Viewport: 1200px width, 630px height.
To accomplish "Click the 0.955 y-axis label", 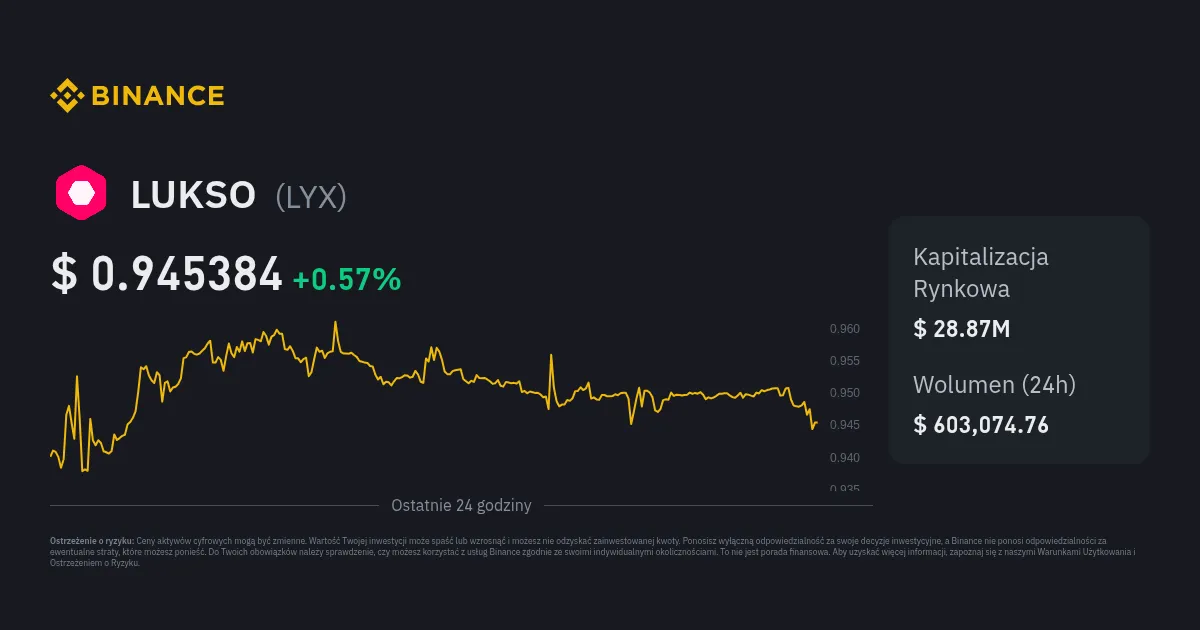I will pos(845,361).
